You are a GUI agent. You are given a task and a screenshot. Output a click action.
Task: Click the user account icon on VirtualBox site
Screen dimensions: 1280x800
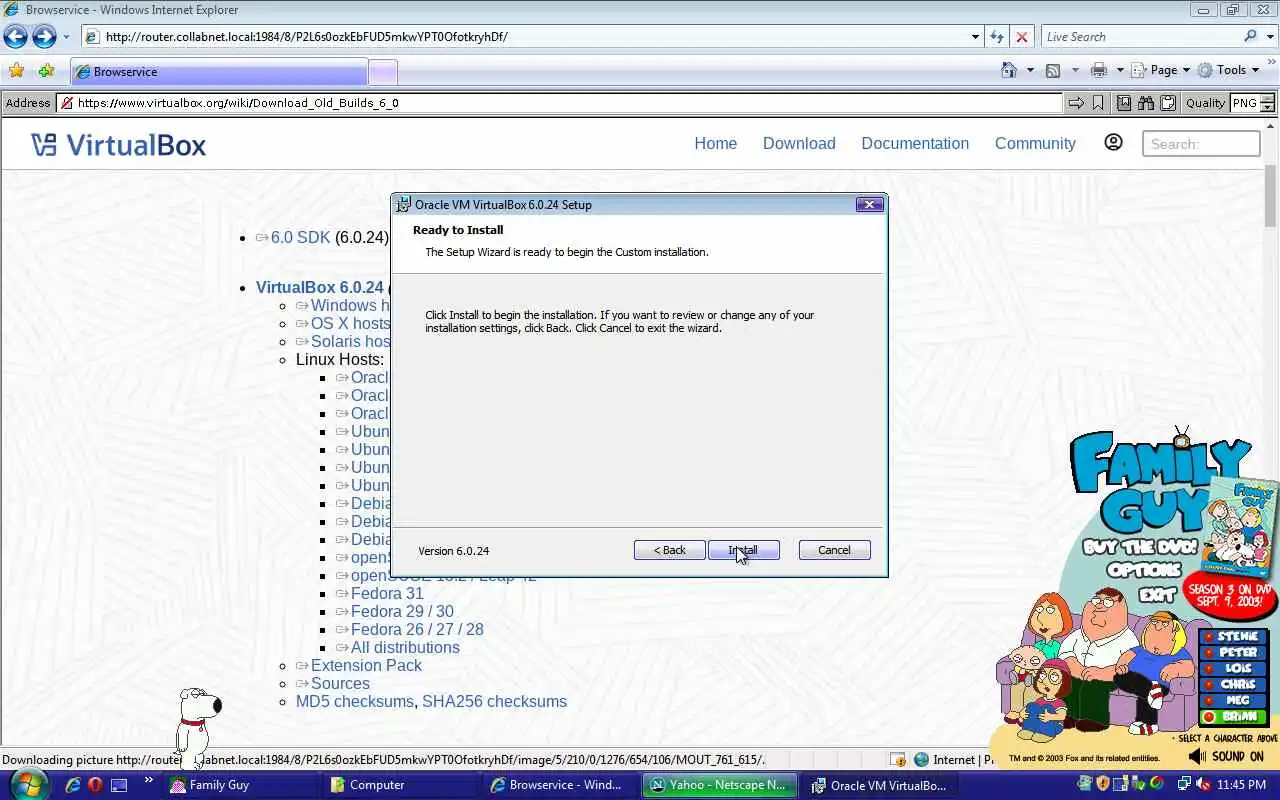click(1113, 143)
